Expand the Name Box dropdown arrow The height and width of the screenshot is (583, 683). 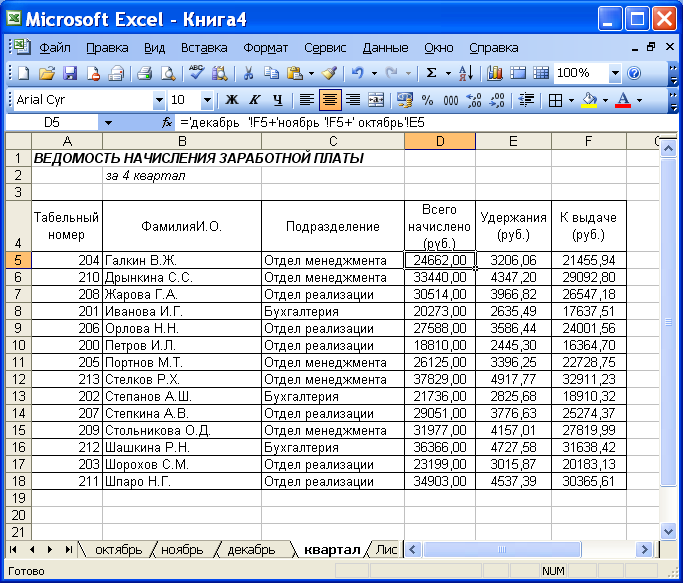coord(108,123)
